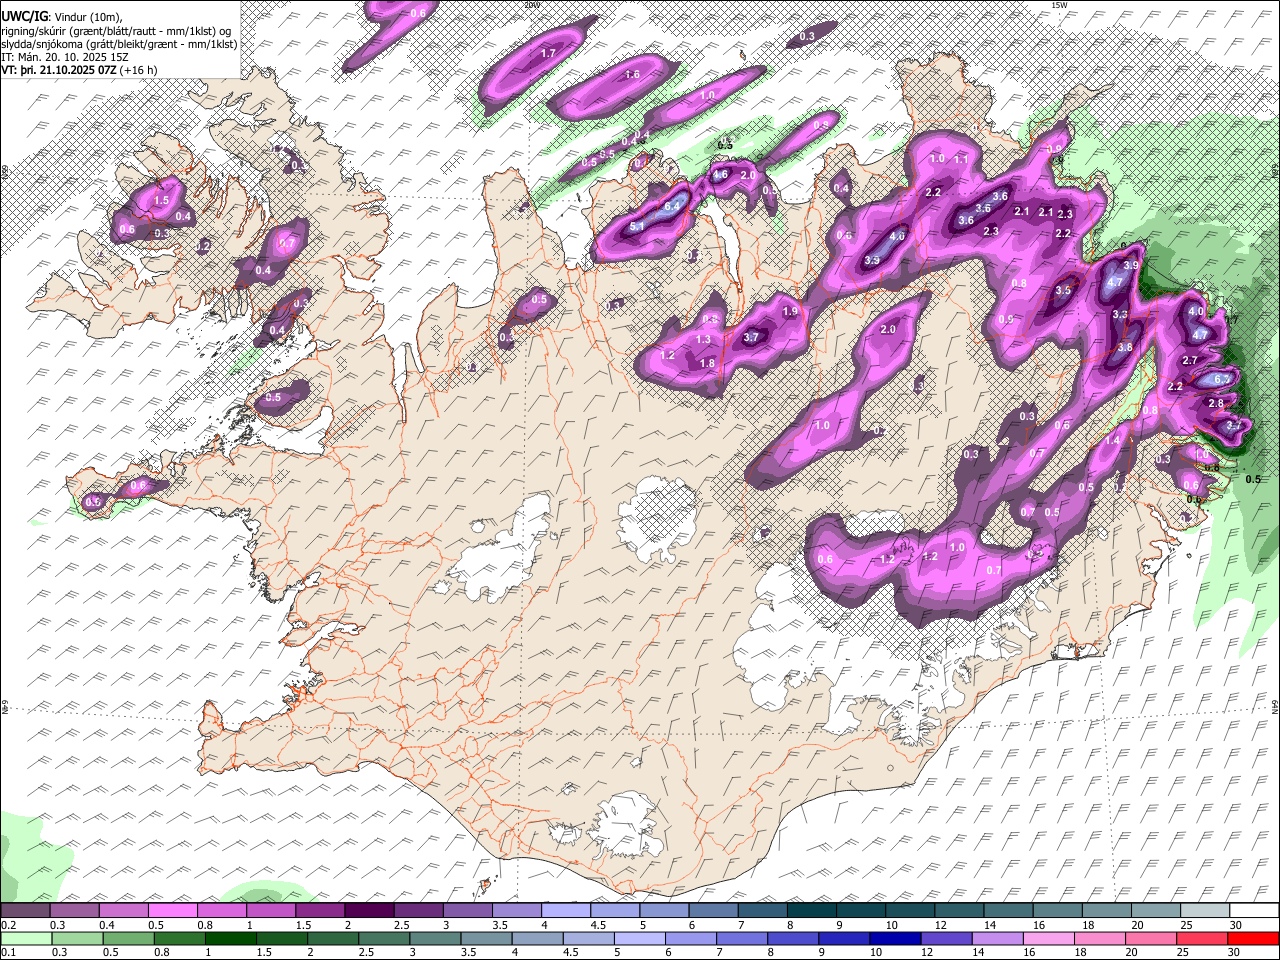Click the 4.6 precipitation value near the north coast
The height and width of the screenshot is (960, 1280).
pos(720,175)
